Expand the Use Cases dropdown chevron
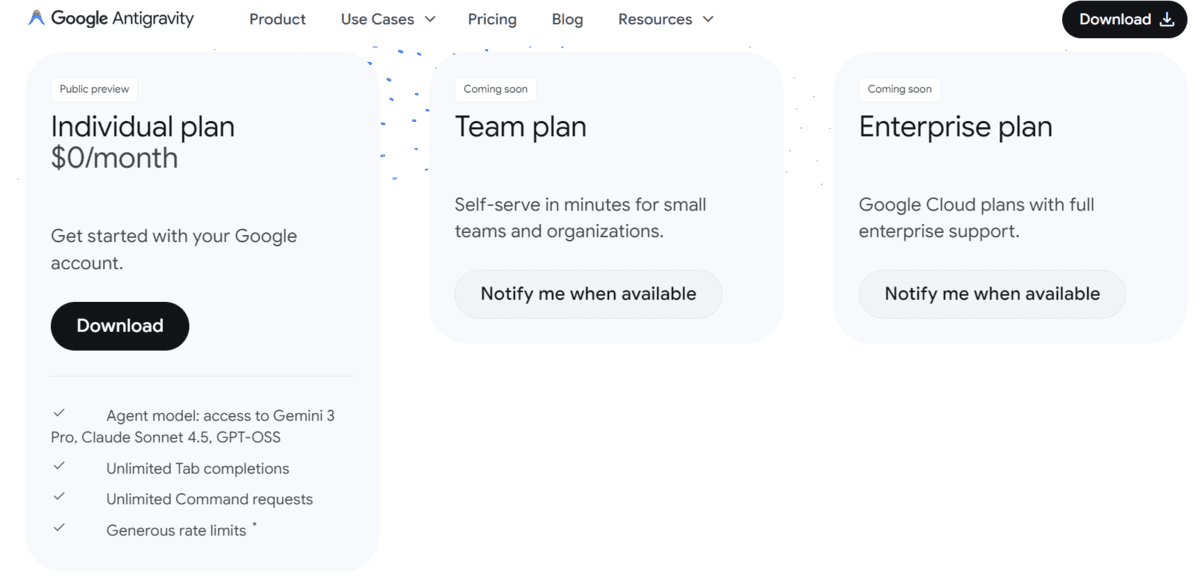The height and width of the screenshot is (585, 1200). (x=430, y=19)
